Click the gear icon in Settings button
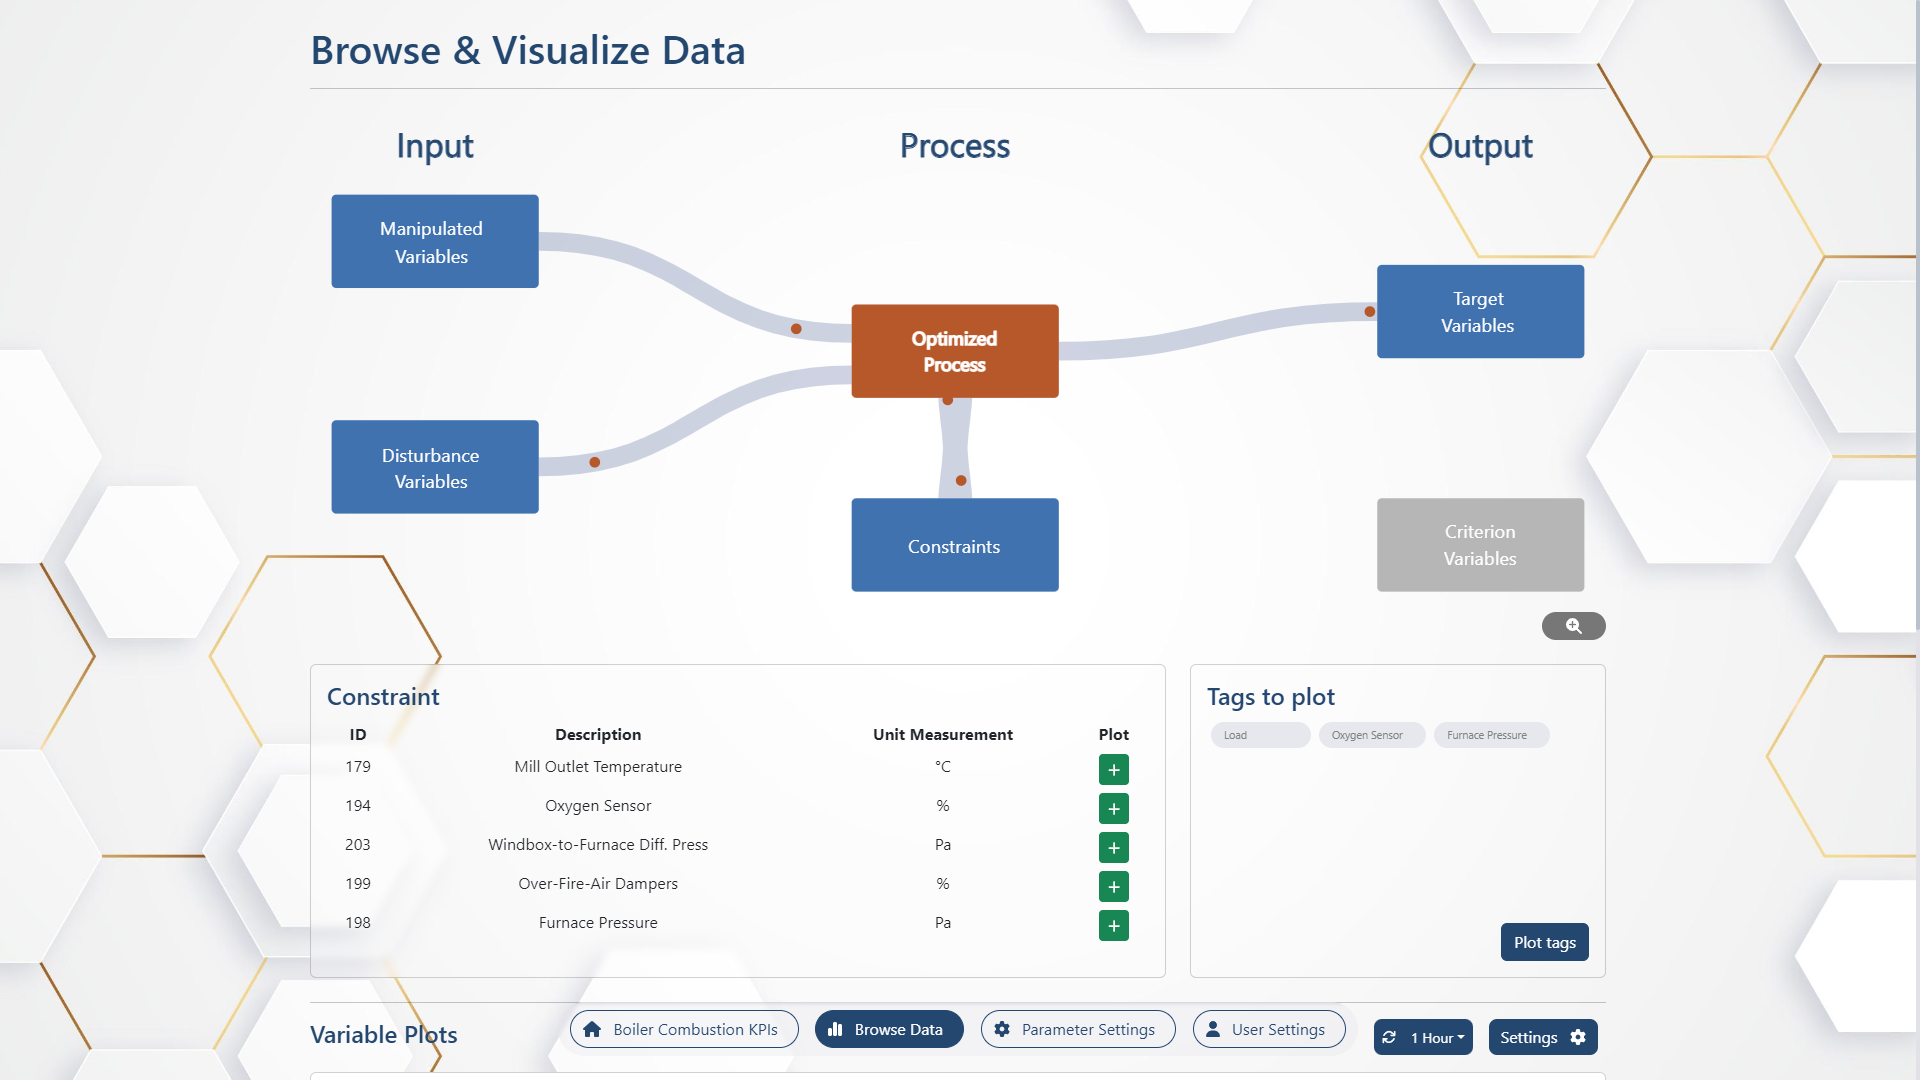The width and height of the screenshot is (1920, 1080). (x=1578, y=1037)
